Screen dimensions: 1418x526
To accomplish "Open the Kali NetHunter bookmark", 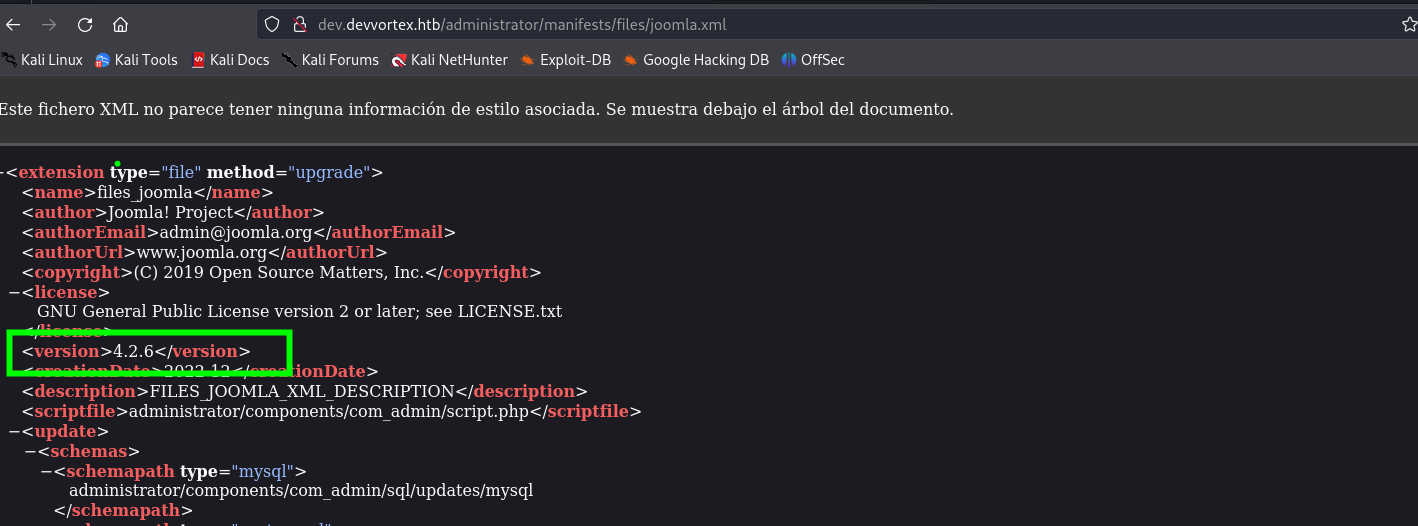I will [x=450, y=60].
